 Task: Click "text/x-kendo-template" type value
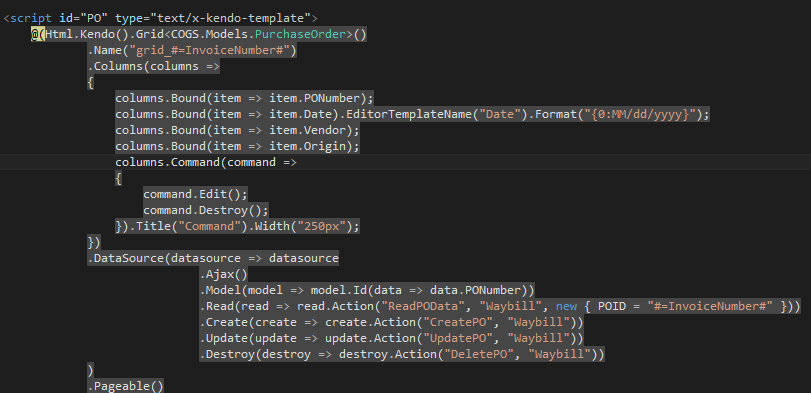click(230, 19)
